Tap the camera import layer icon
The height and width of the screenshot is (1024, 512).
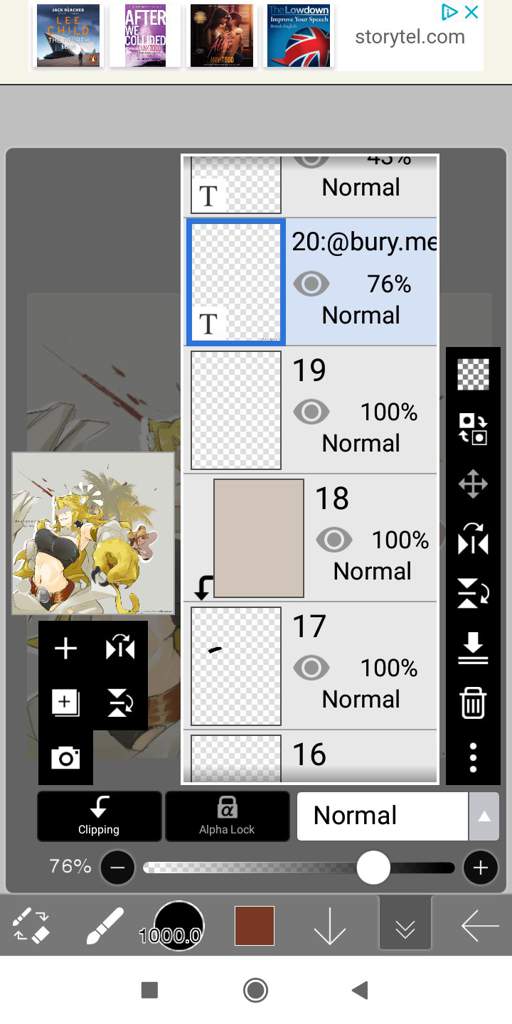tap(65, 758)
